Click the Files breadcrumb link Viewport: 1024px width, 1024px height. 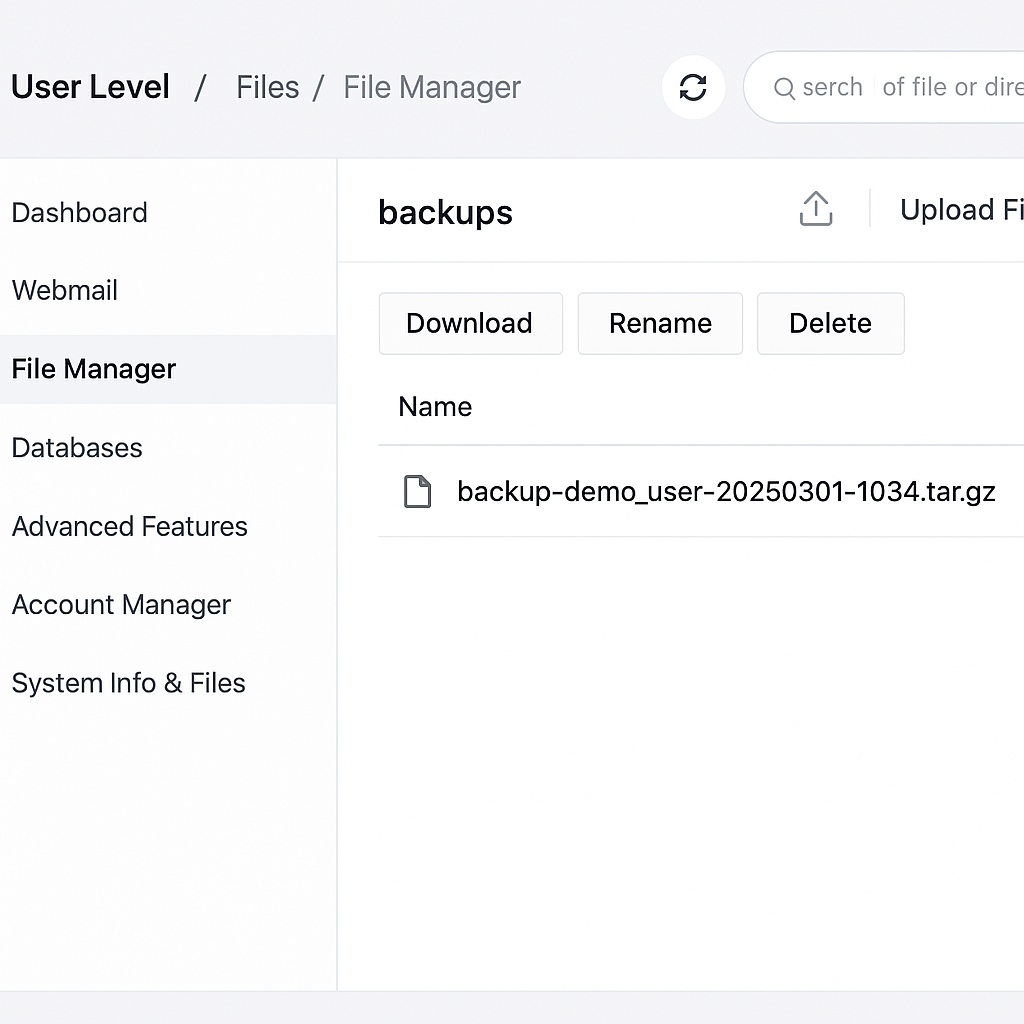(x=267, y=88)
